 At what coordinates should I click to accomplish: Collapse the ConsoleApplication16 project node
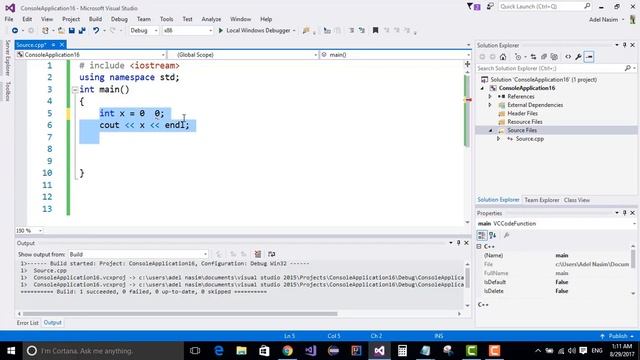click(482, 88)
